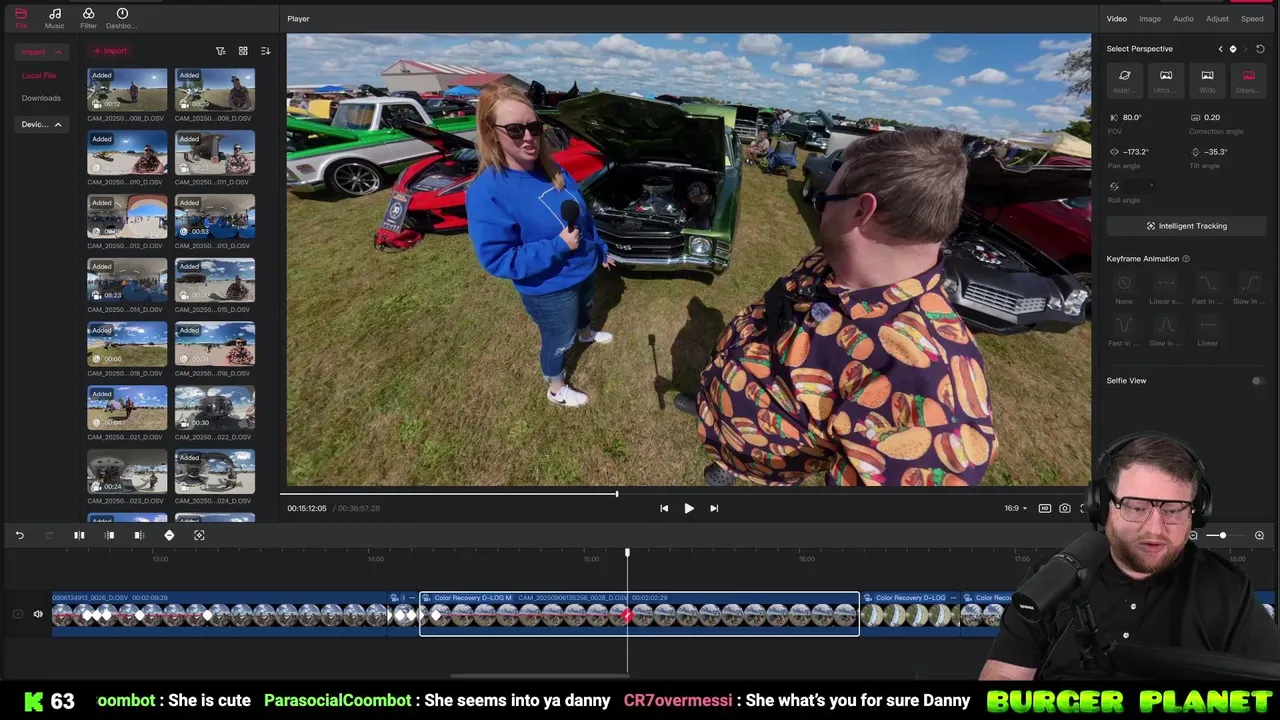Undo the last edit
1280x720 pixels.
19,536
